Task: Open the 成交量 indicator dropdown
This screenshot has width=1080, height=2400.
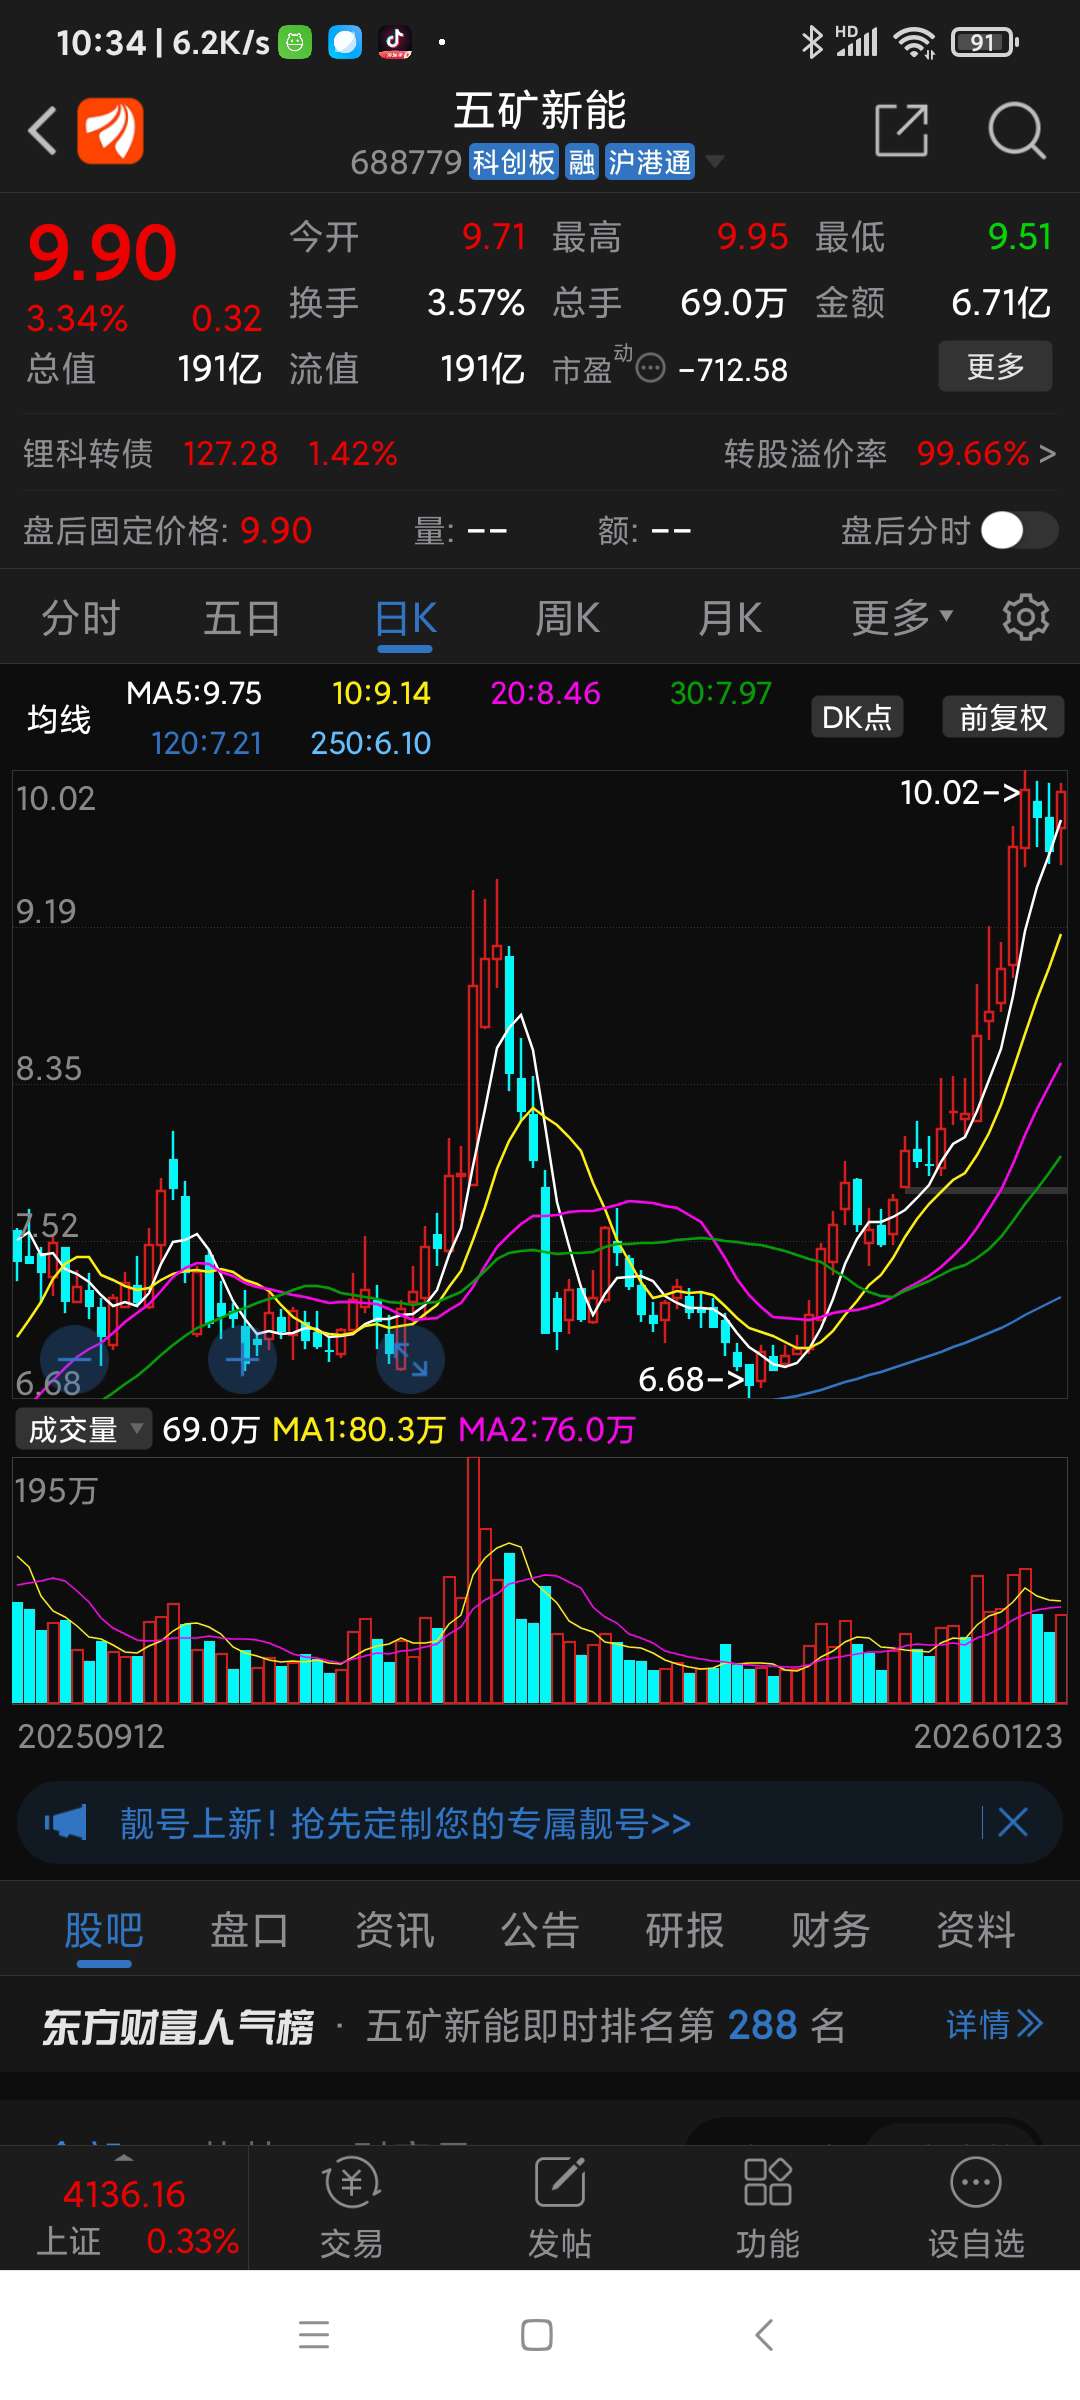Action: pos(83,1429)
